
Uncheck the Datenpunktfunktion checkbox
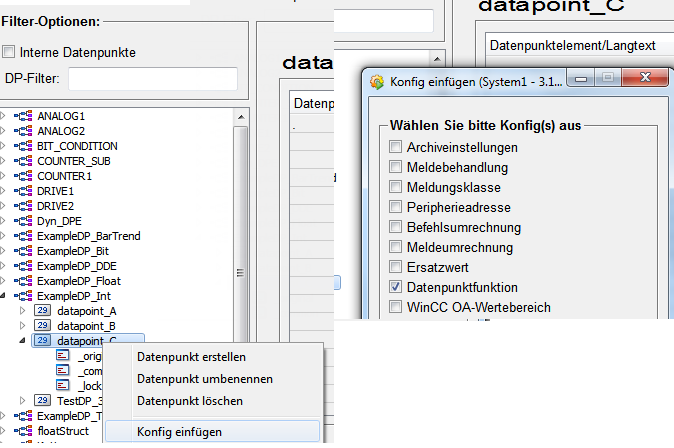pyautogui.click(x=396, y=287)
